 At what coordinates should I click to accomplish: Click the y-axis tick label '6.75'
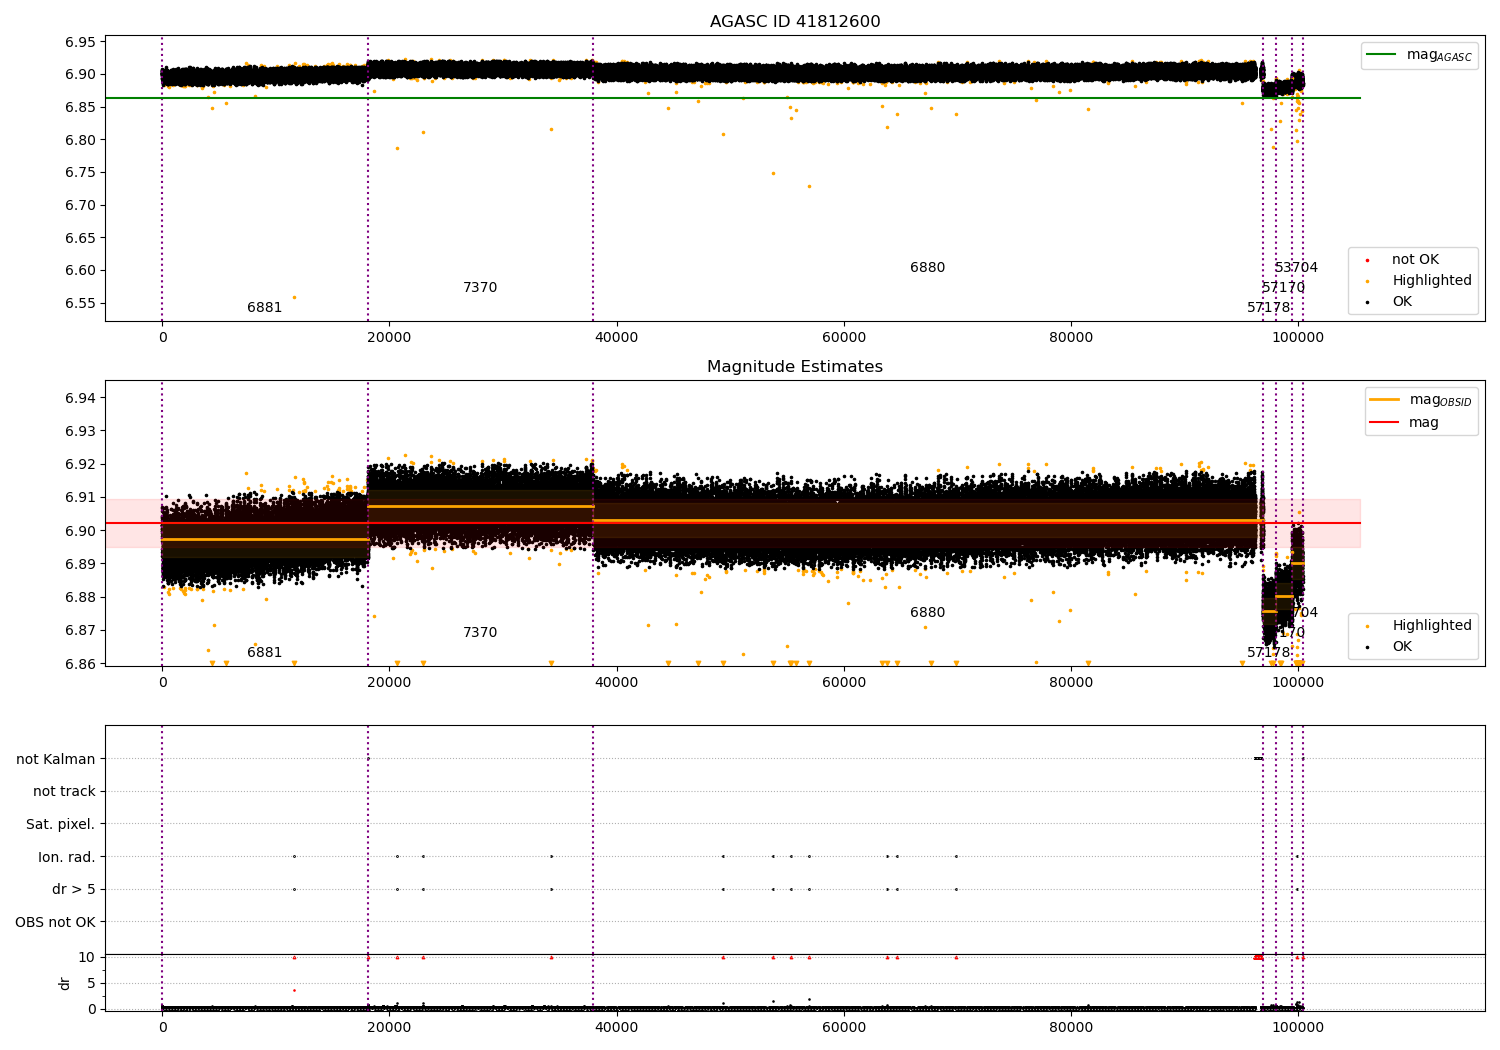click(x=81, y=173)
